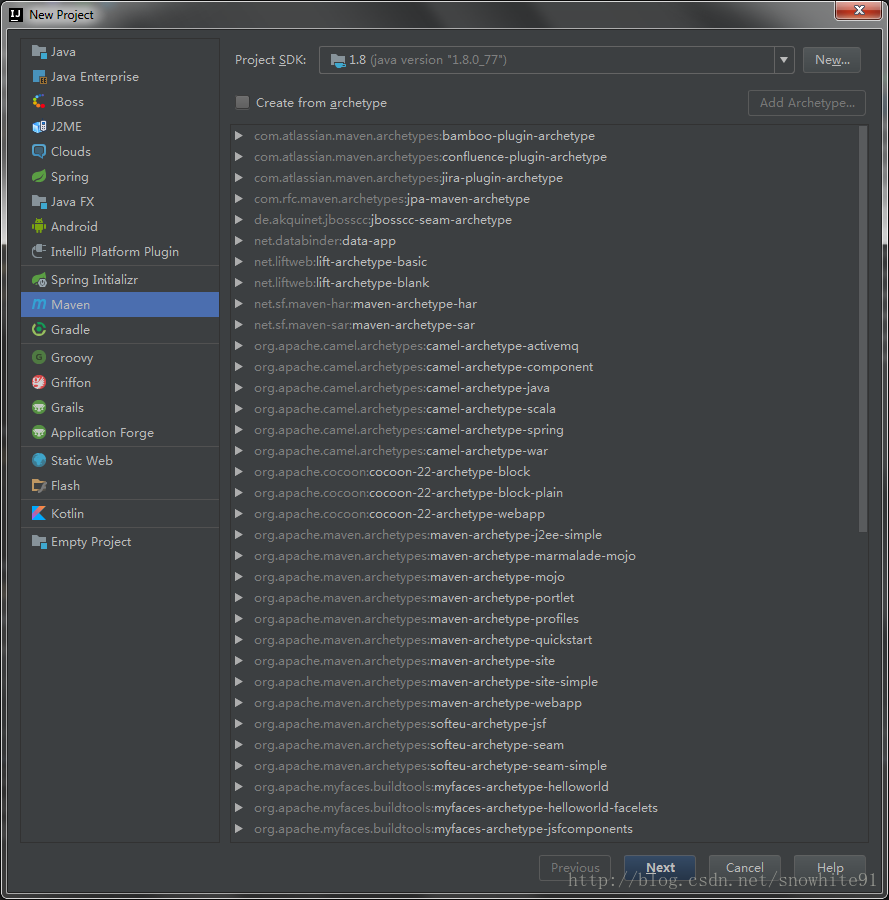Click the Empty Project folder icon
The image size is (889, 900).
[39, 541]
